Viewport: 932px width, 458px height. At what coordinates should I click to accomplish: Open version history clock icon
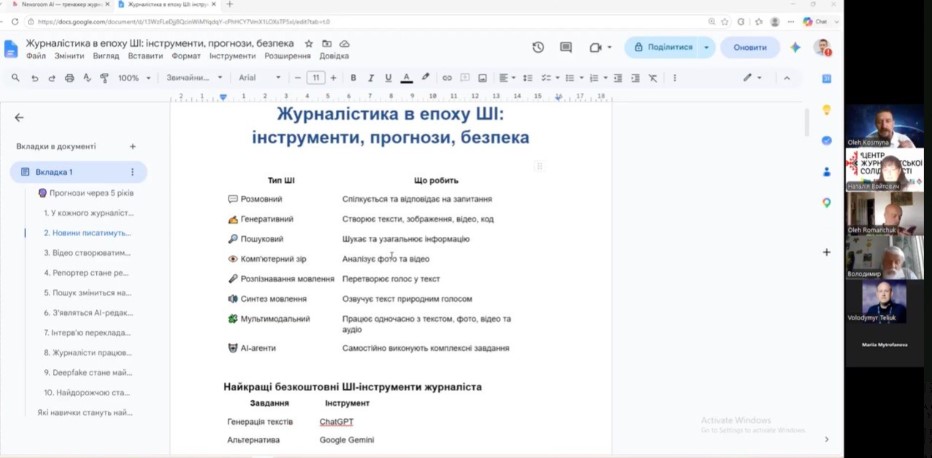(538, 48)
